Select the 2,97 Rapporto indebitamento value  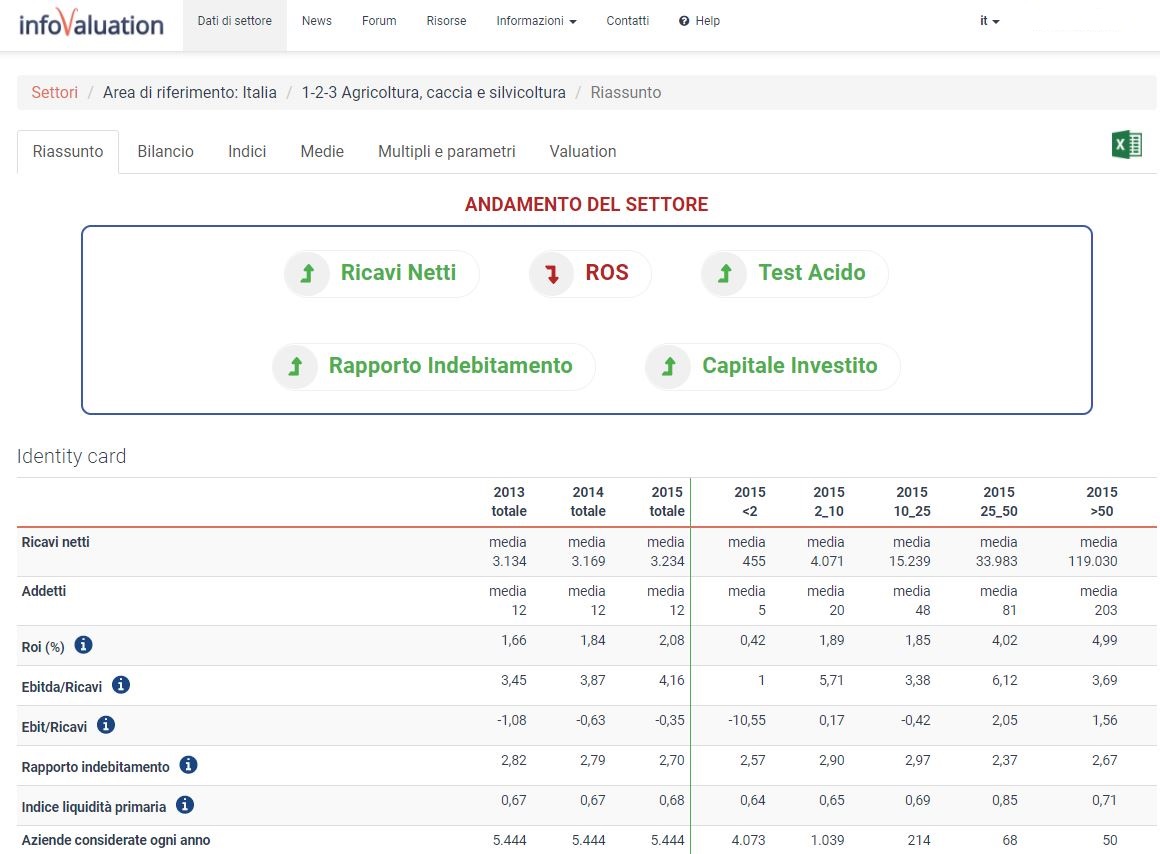(917, 760)
